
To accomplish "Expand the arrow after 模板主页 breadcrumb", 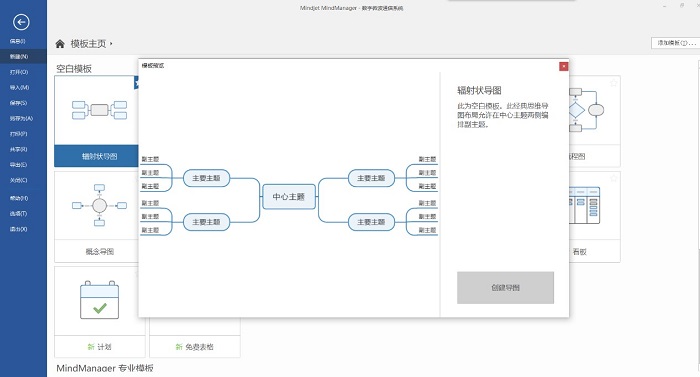I will 111,44.
